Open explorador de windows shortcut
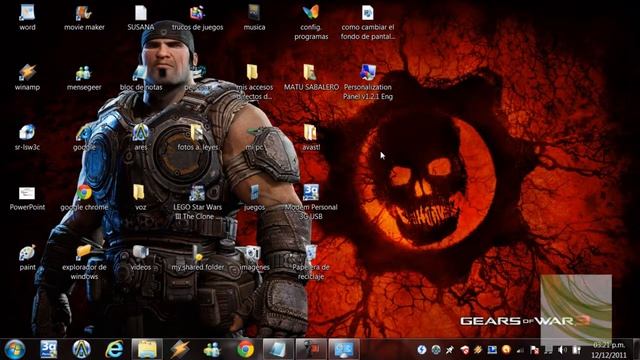 [x=84, y=262]
